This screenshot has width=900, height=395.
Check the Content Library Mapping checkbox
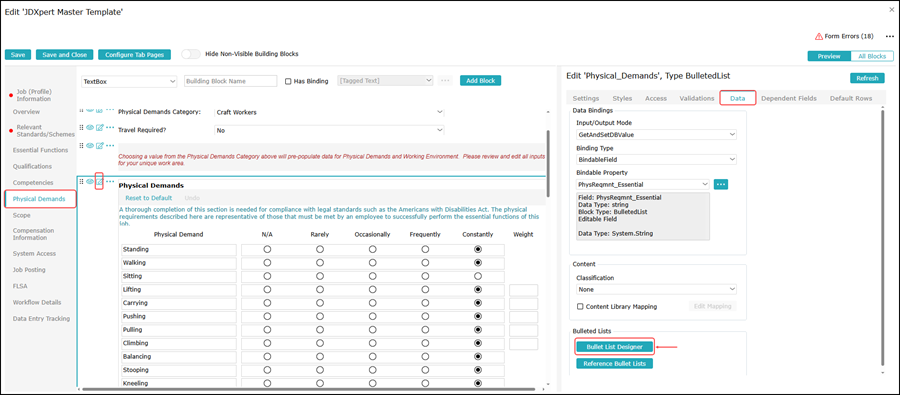click(580, 307)
